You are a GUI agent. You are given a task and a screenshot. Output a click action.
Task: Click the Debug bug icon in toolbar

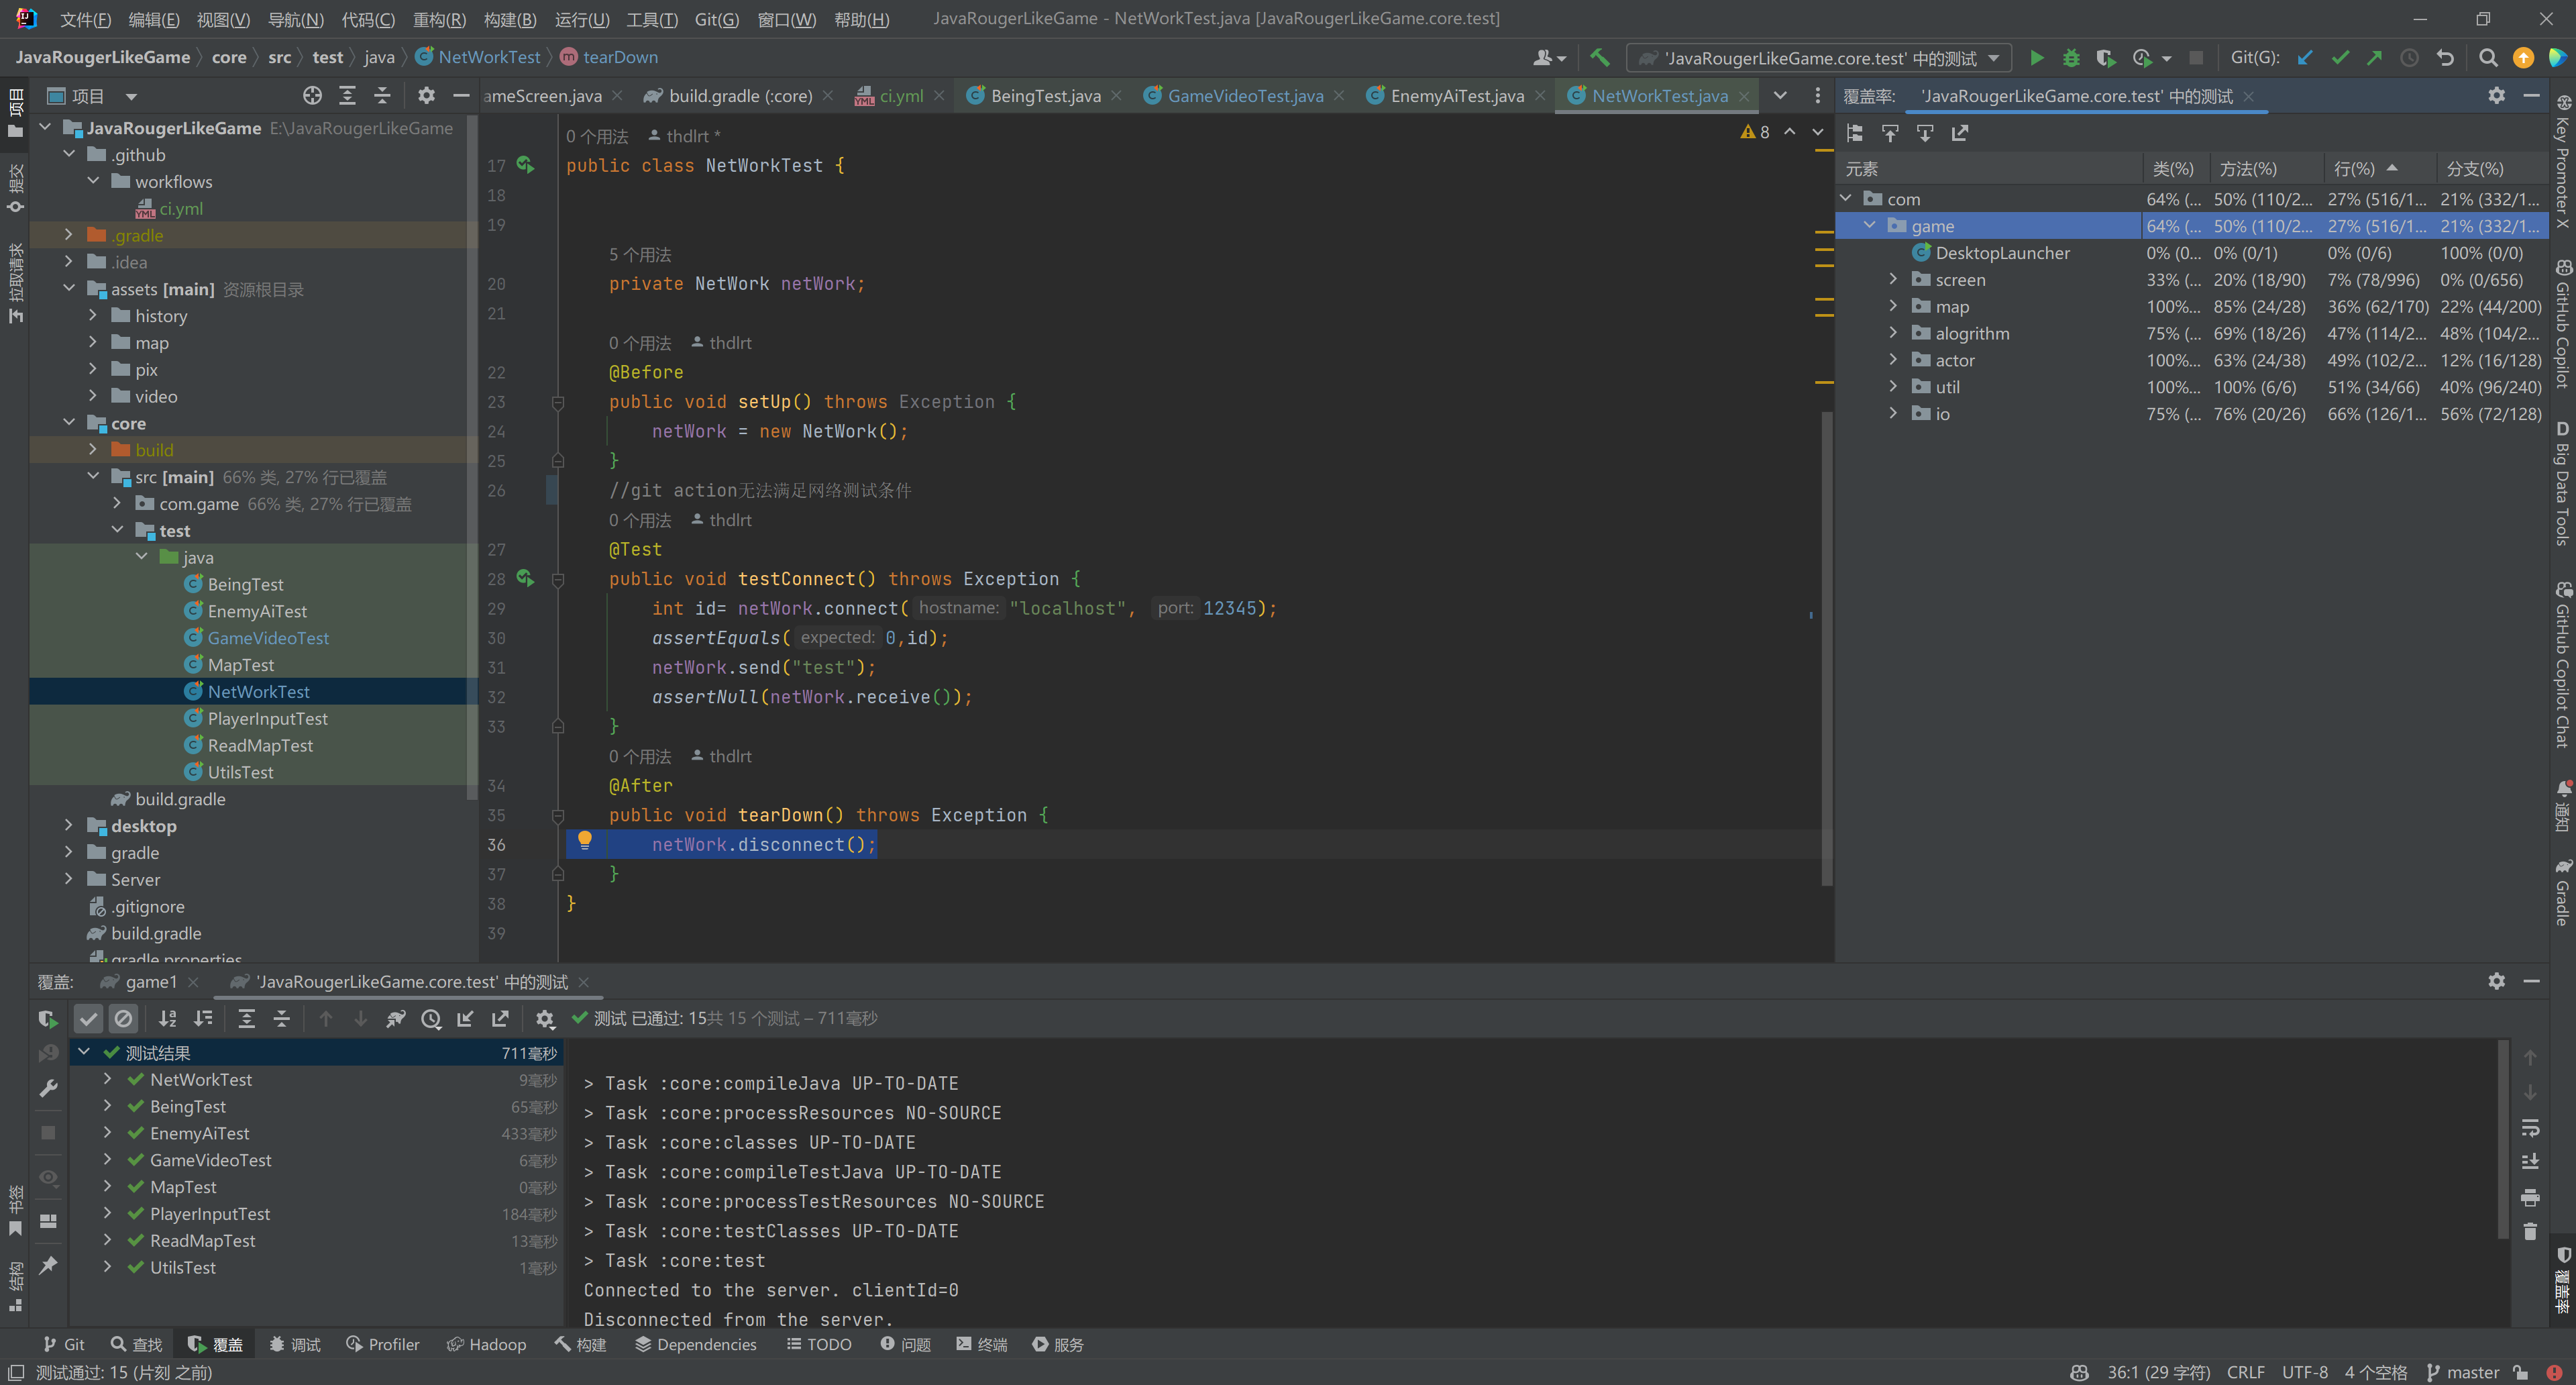[2071, 58]
